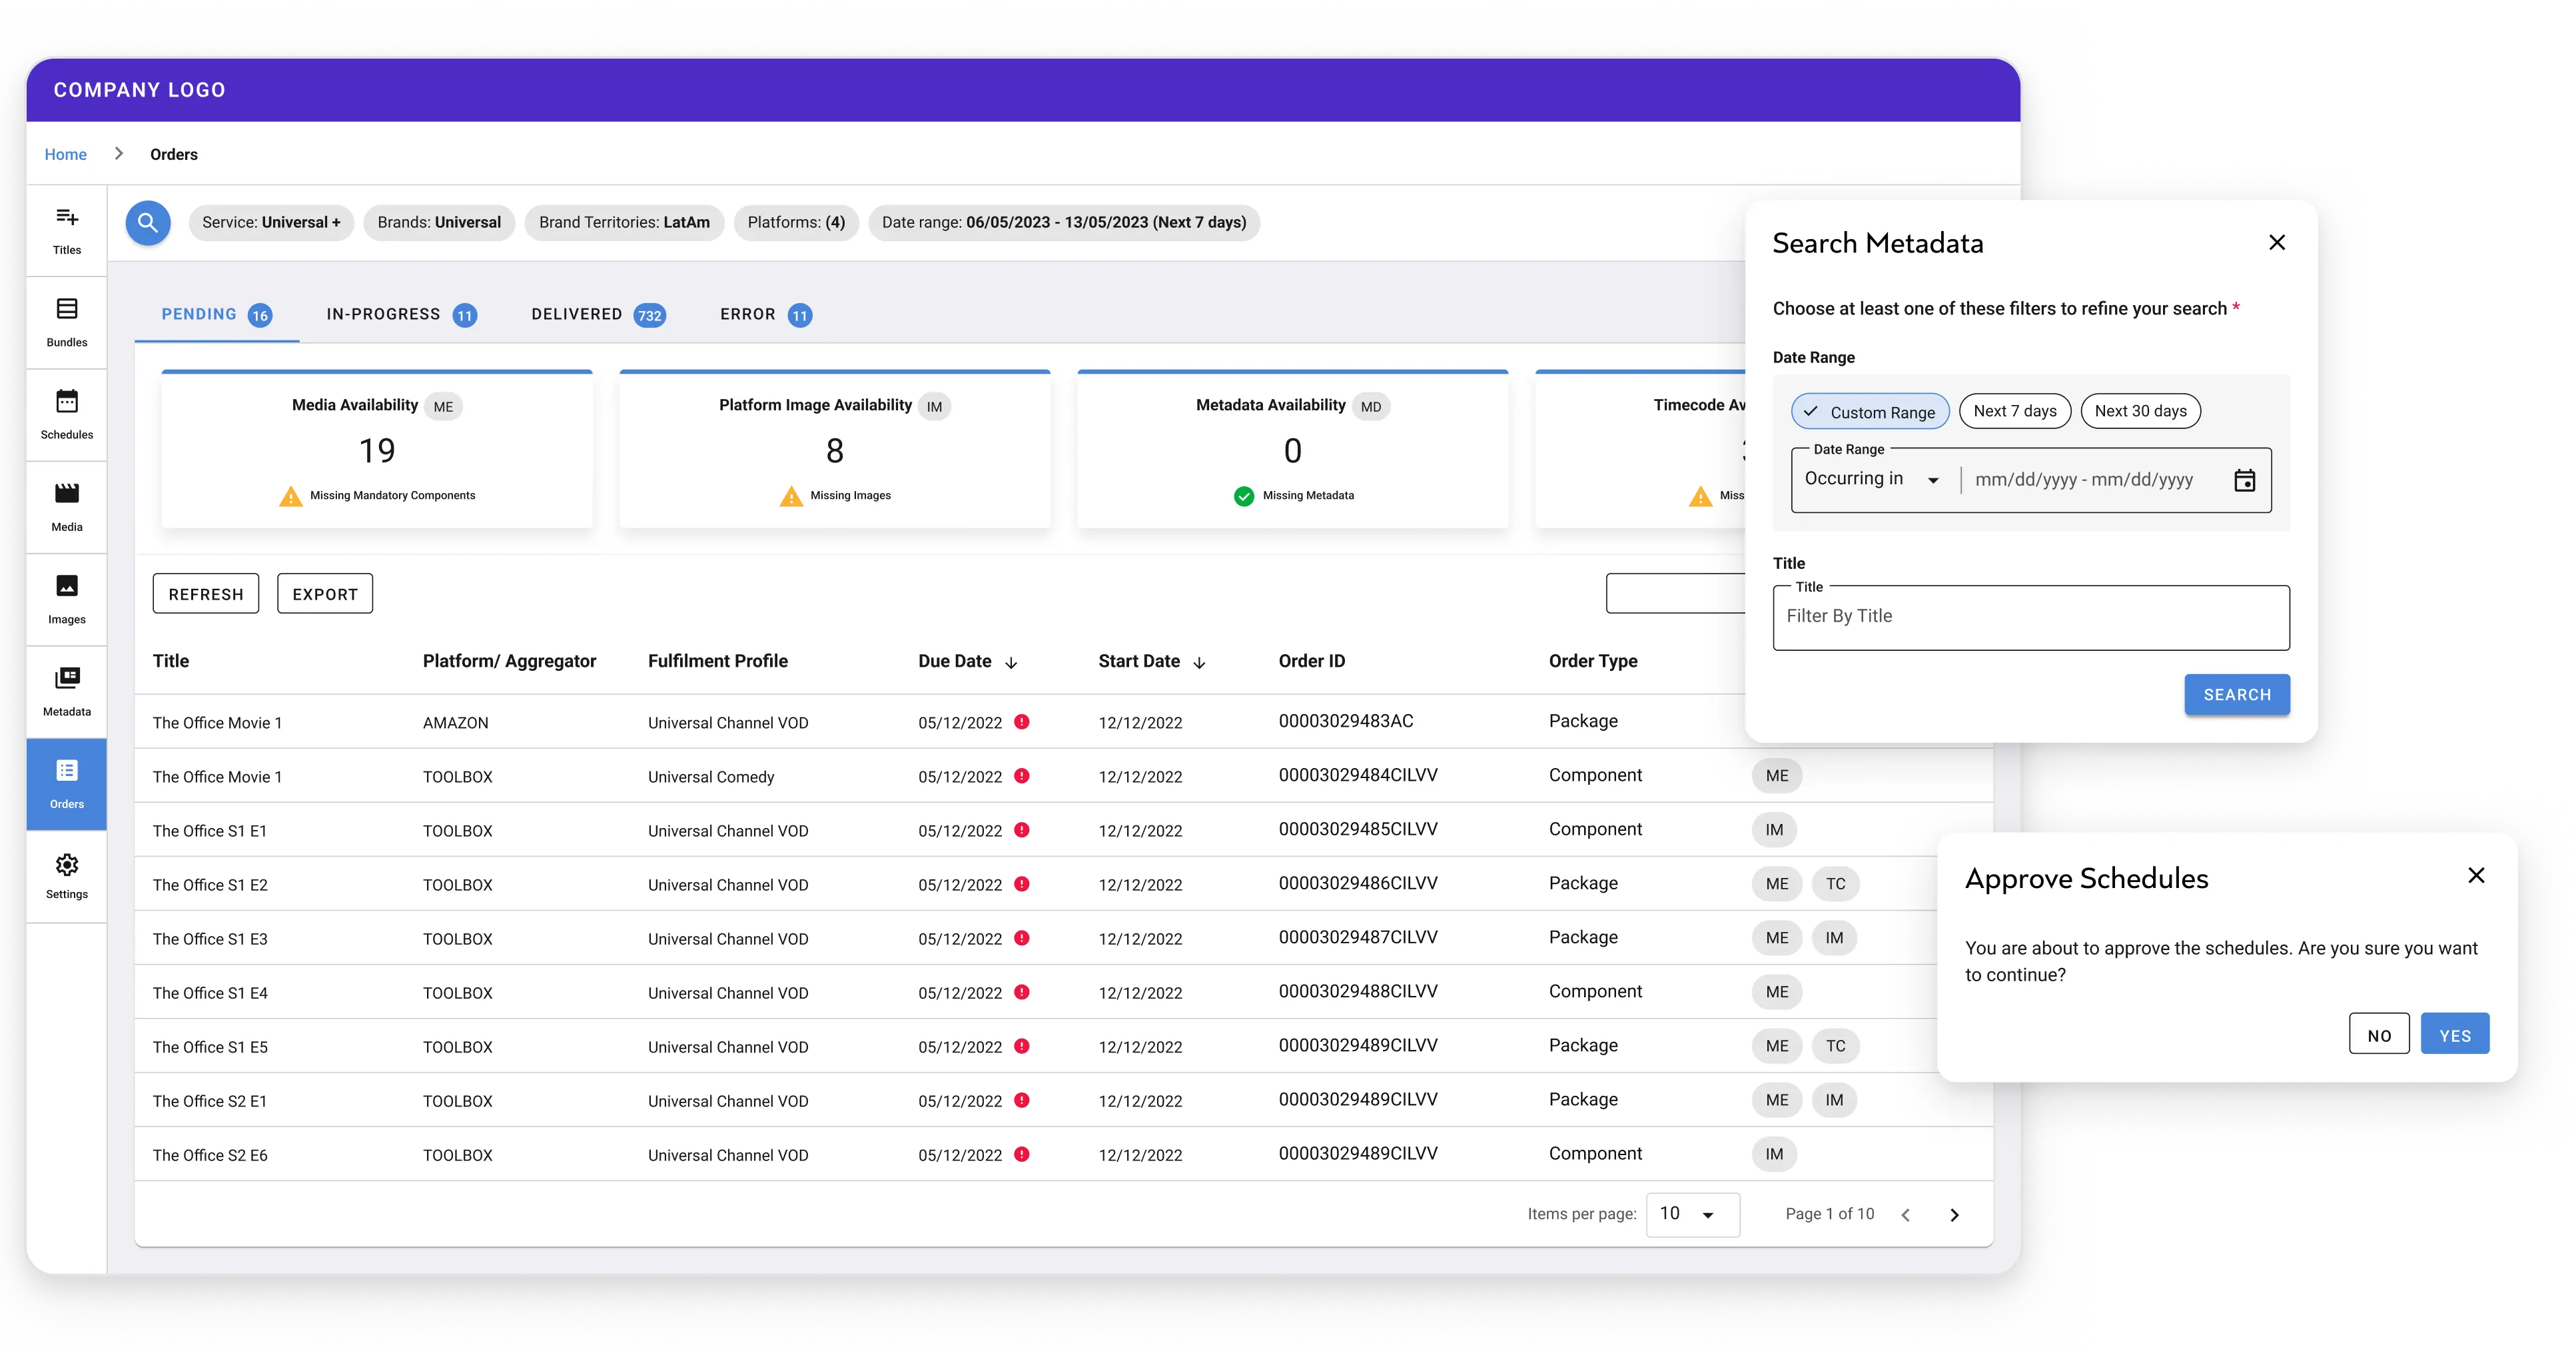Click the Brand Territories: LatAm chip

click(x=624, y=222)
